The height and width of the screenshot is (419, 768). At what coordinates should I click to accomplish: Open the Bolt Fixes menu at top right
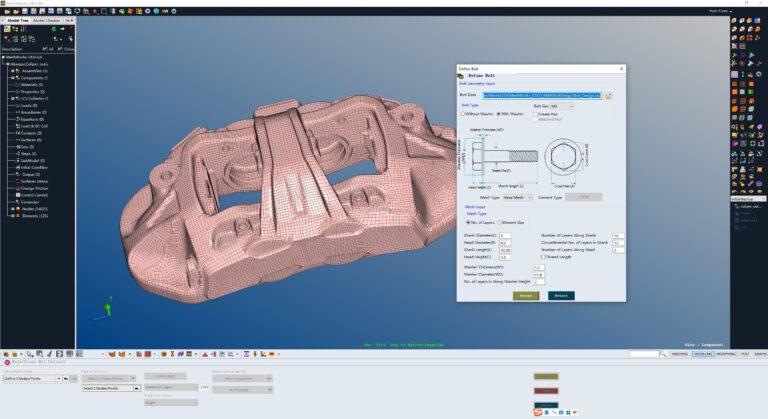coord(720,11)
